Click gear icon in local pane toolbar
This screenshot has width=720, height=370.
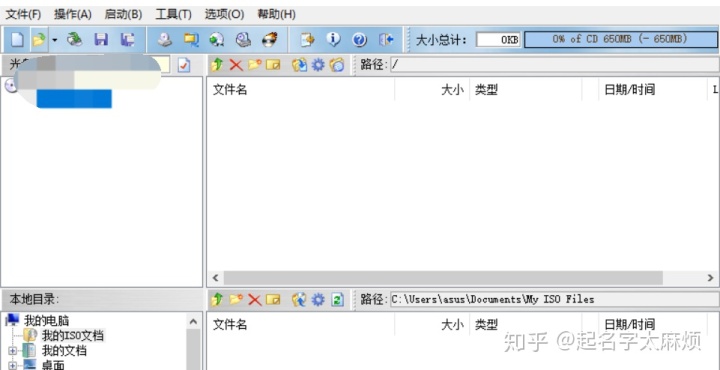[x=318, y=300]
